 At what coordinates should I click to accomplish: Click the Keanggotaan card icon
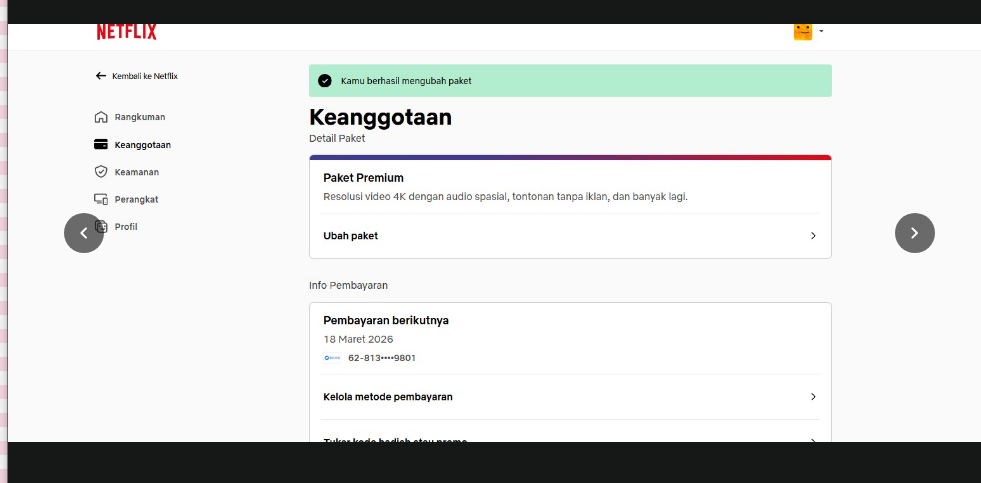point(101,145)
